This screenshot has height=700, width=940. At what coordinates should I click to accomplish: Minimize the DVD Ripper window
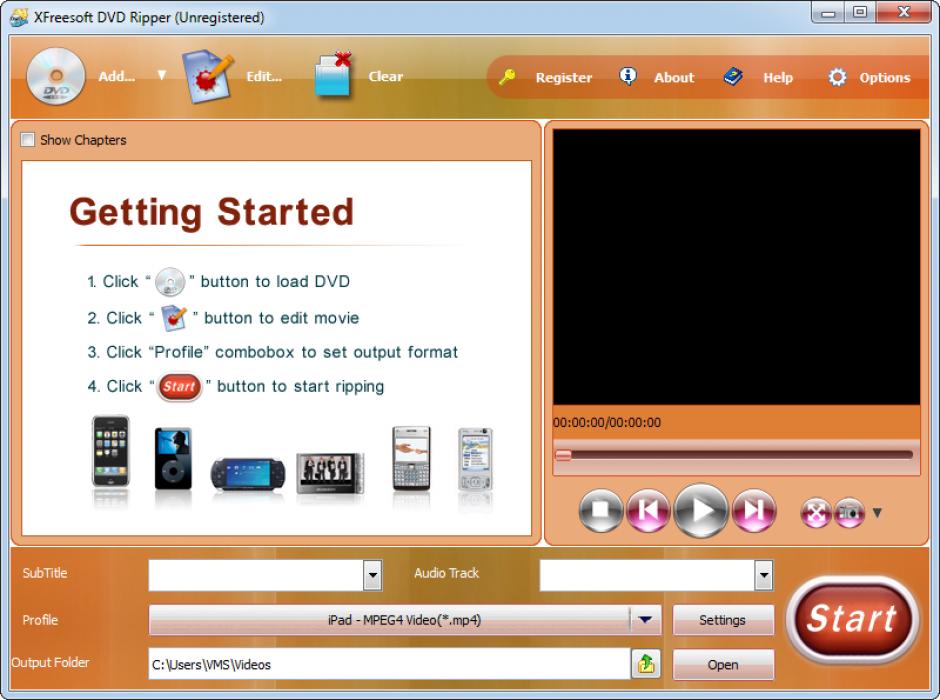828,12
